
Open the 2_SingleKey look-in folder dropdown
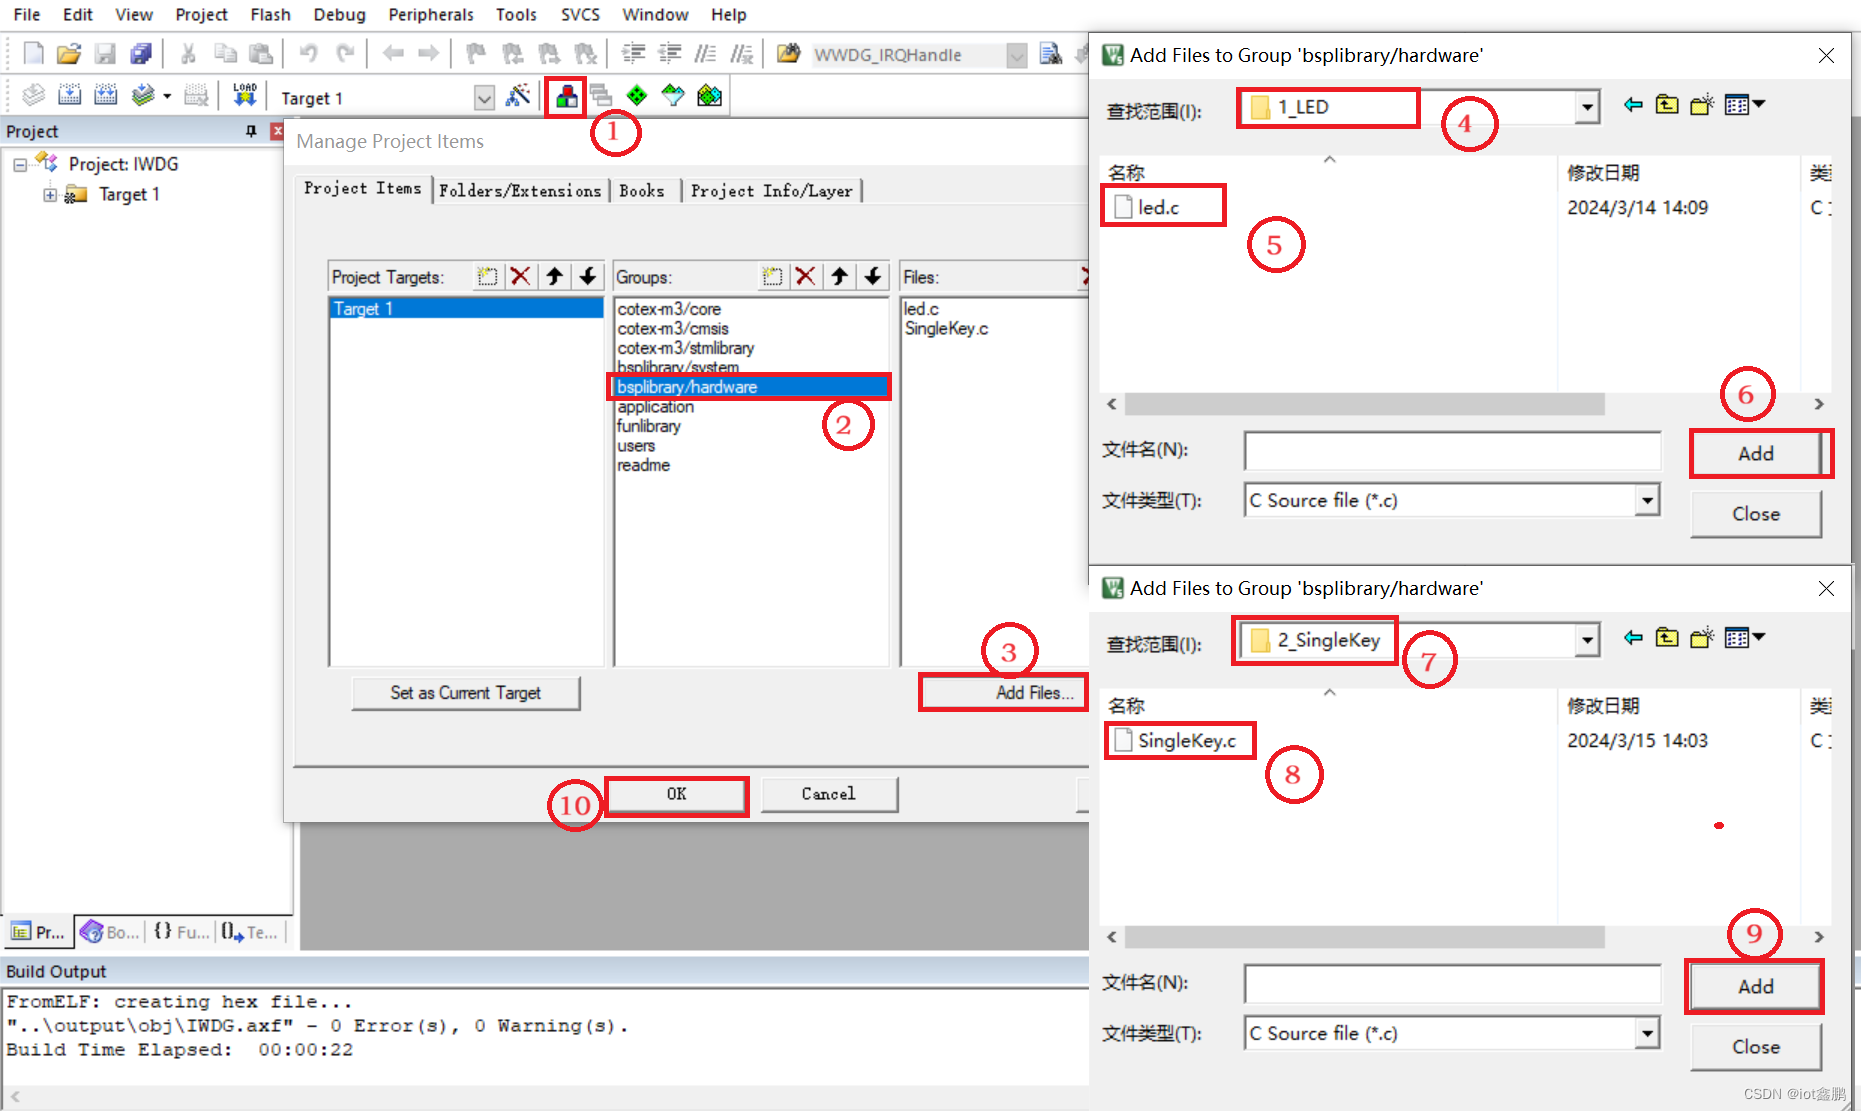coord(1587,640)
